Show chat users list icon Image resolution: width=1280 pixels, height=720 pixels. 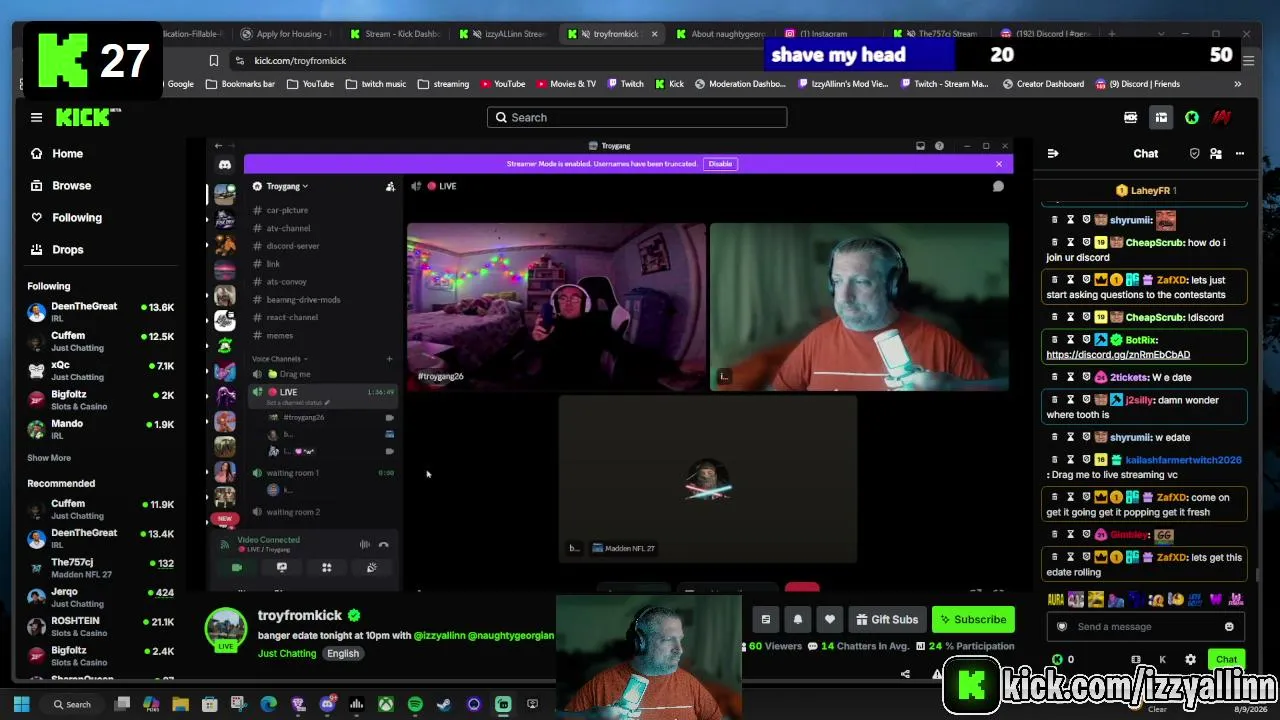pos(1216,153)
